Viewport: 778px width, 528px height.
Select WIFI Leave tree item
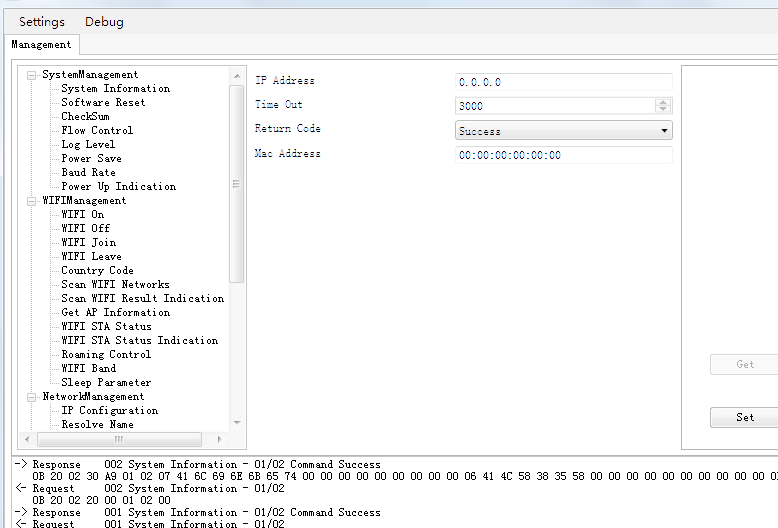pyautogui.click(x=91, y=256)
